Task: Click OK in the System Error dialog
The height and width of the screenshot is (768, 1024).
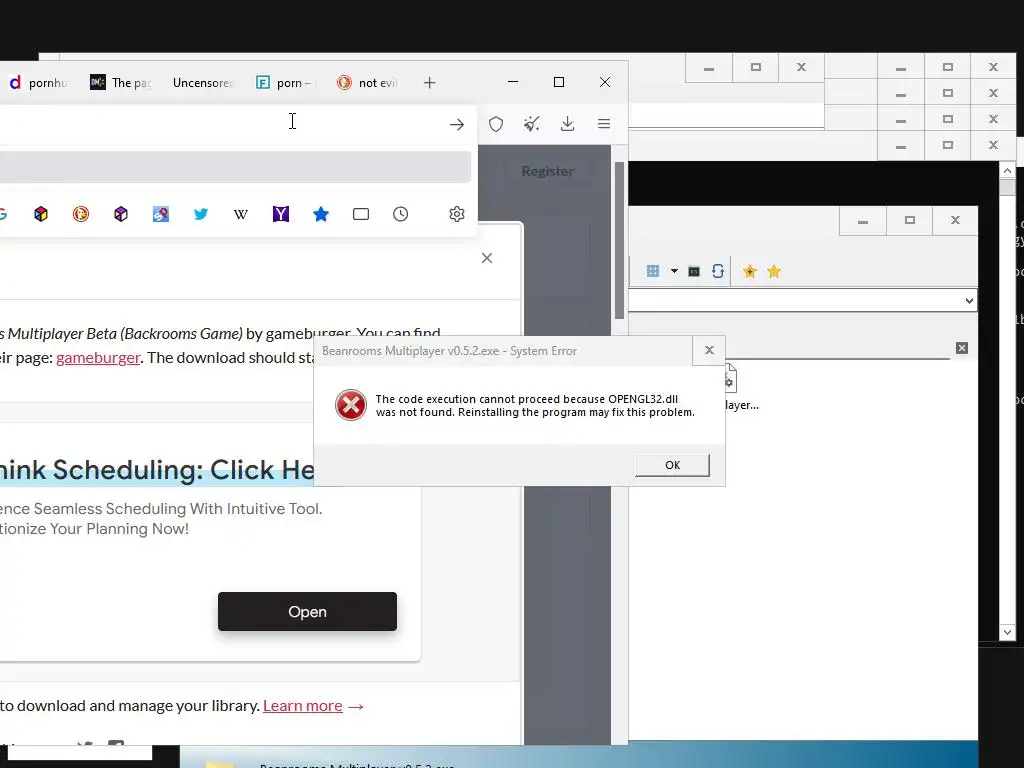Action: [672, 465]
